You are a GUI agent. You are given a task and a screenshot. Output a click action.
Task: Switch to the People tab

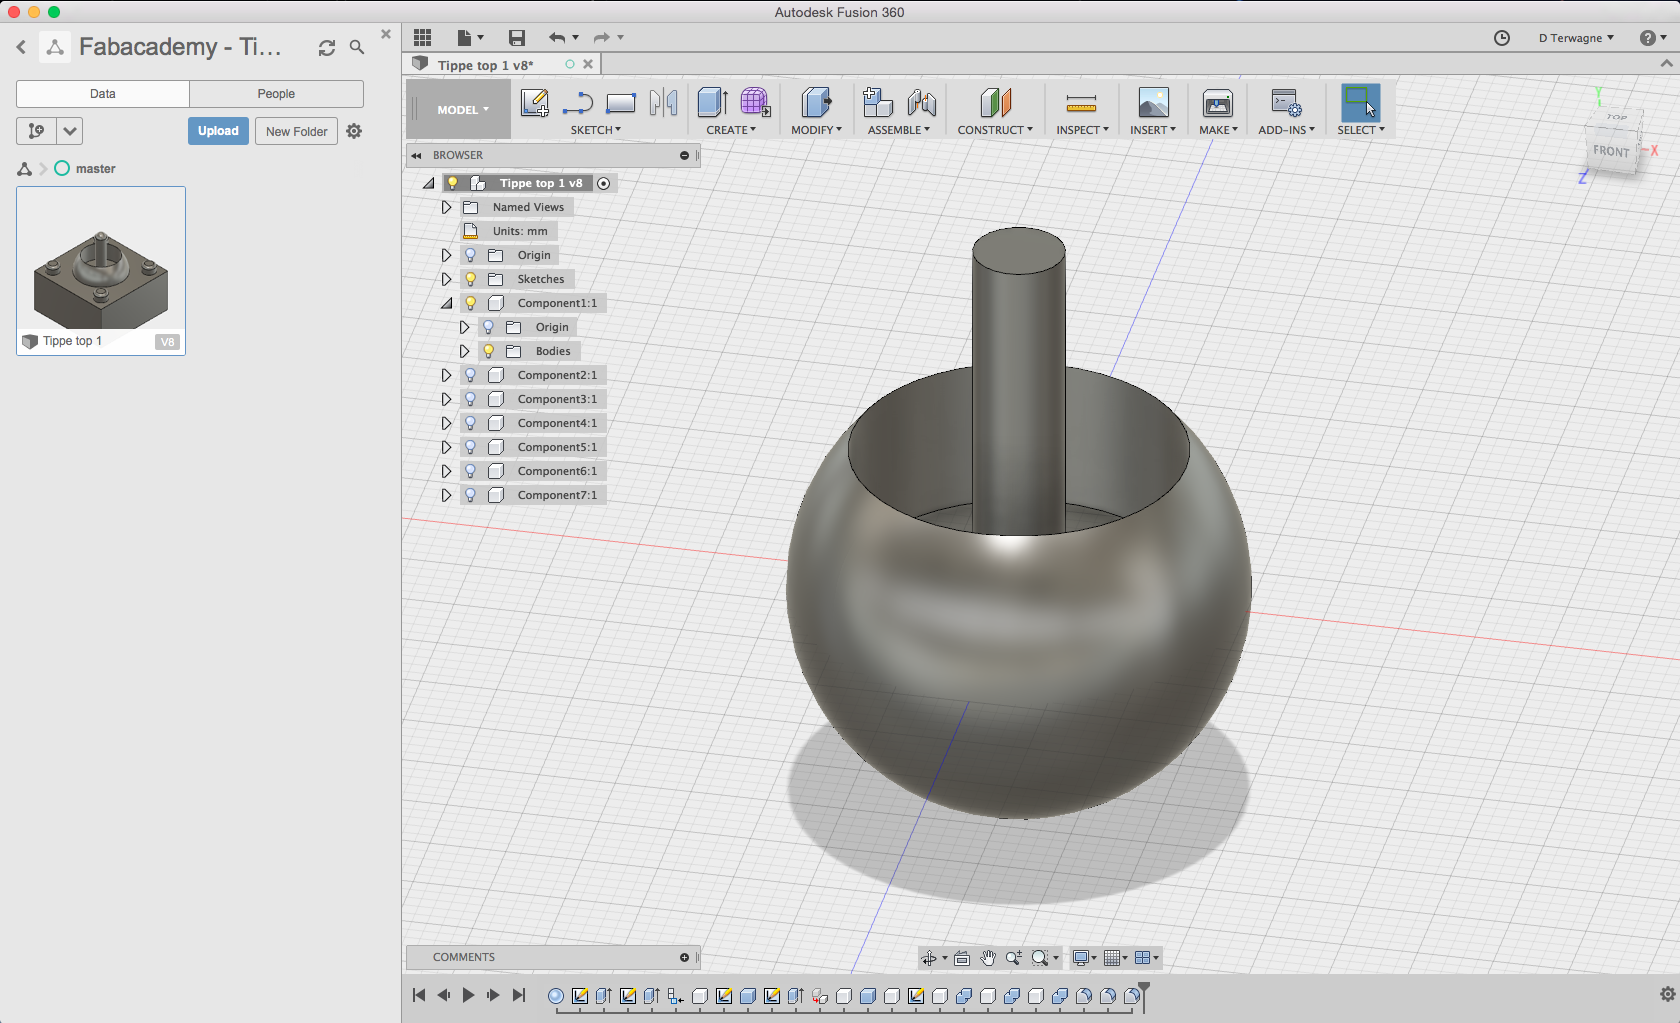(276, 94)
